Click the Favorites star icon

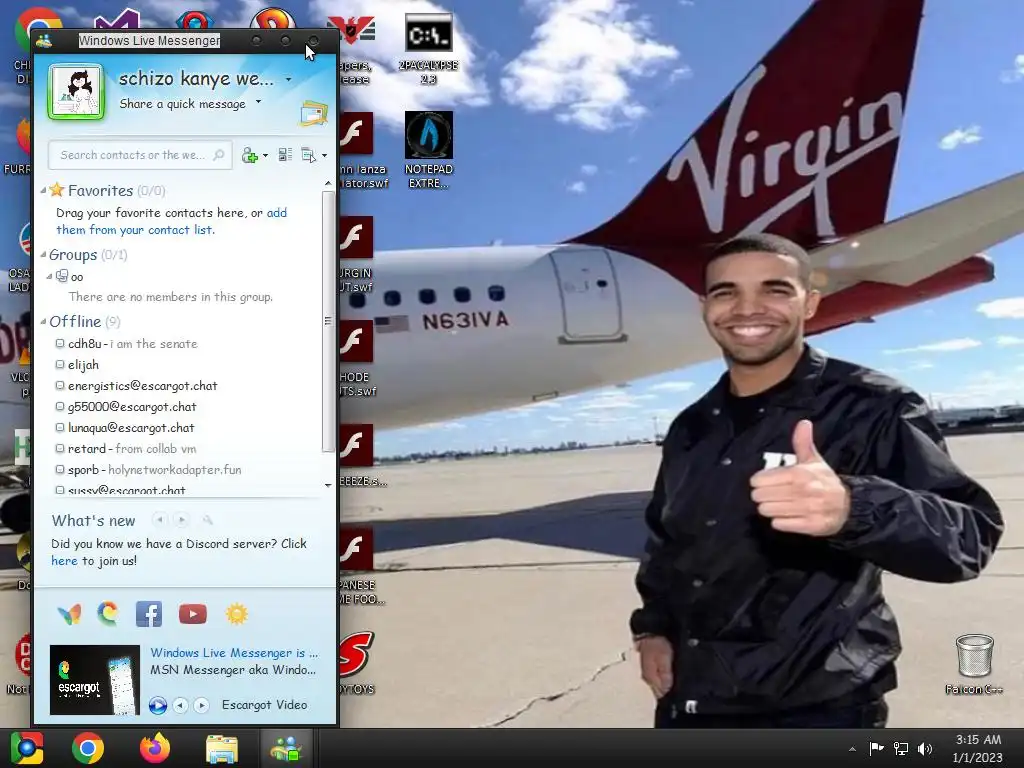pos(57,190)
